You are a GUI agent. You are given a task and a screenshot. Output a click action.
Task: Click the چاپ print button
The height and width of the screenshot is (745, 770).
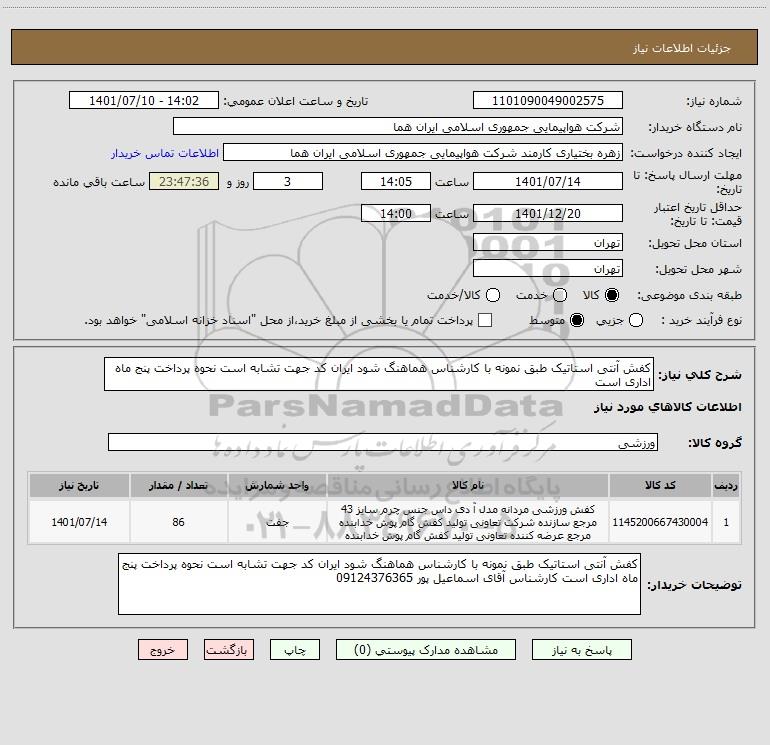coord(295,650)
